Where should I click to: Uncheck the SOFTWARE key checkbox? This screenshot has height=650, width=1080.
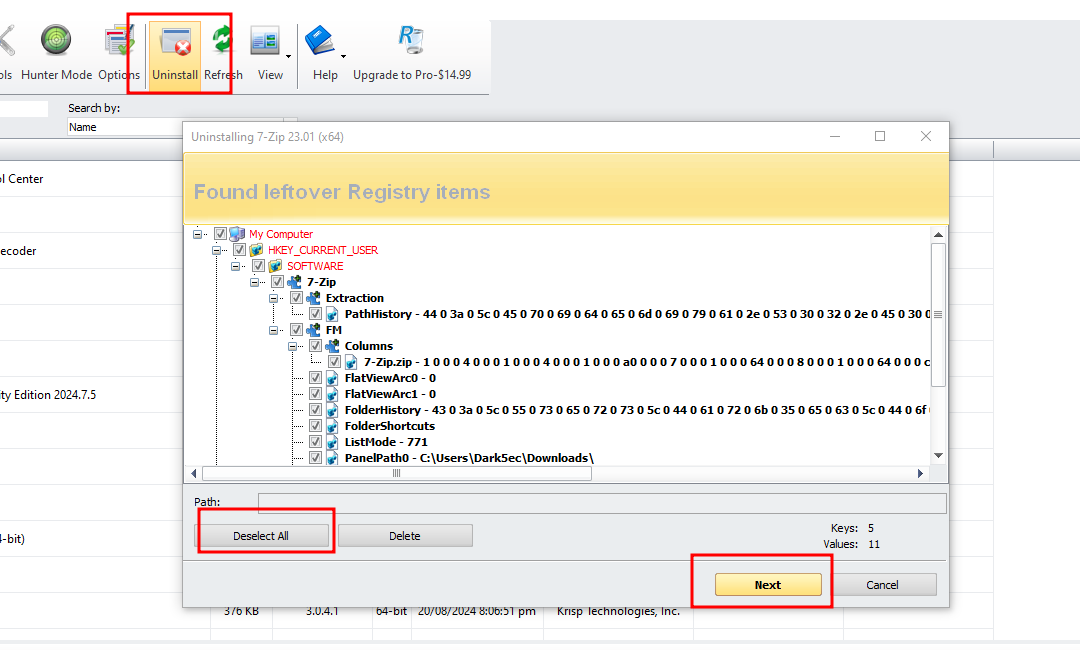tap(259, 266)
